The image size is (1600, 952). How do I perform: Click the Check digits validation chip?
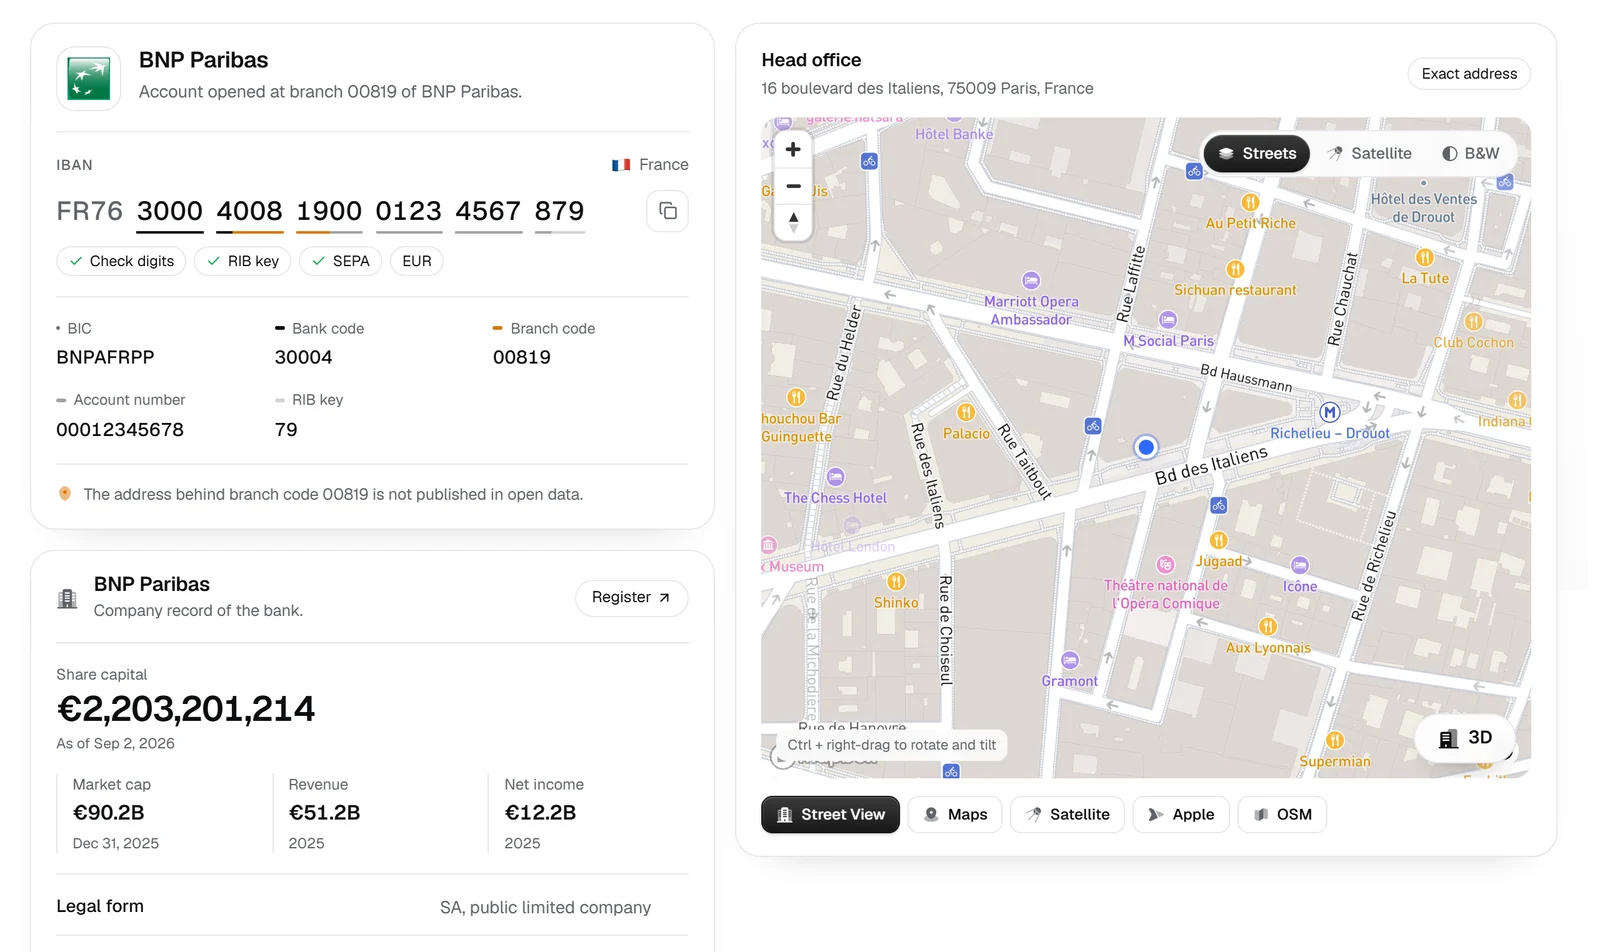coord(121,261)
